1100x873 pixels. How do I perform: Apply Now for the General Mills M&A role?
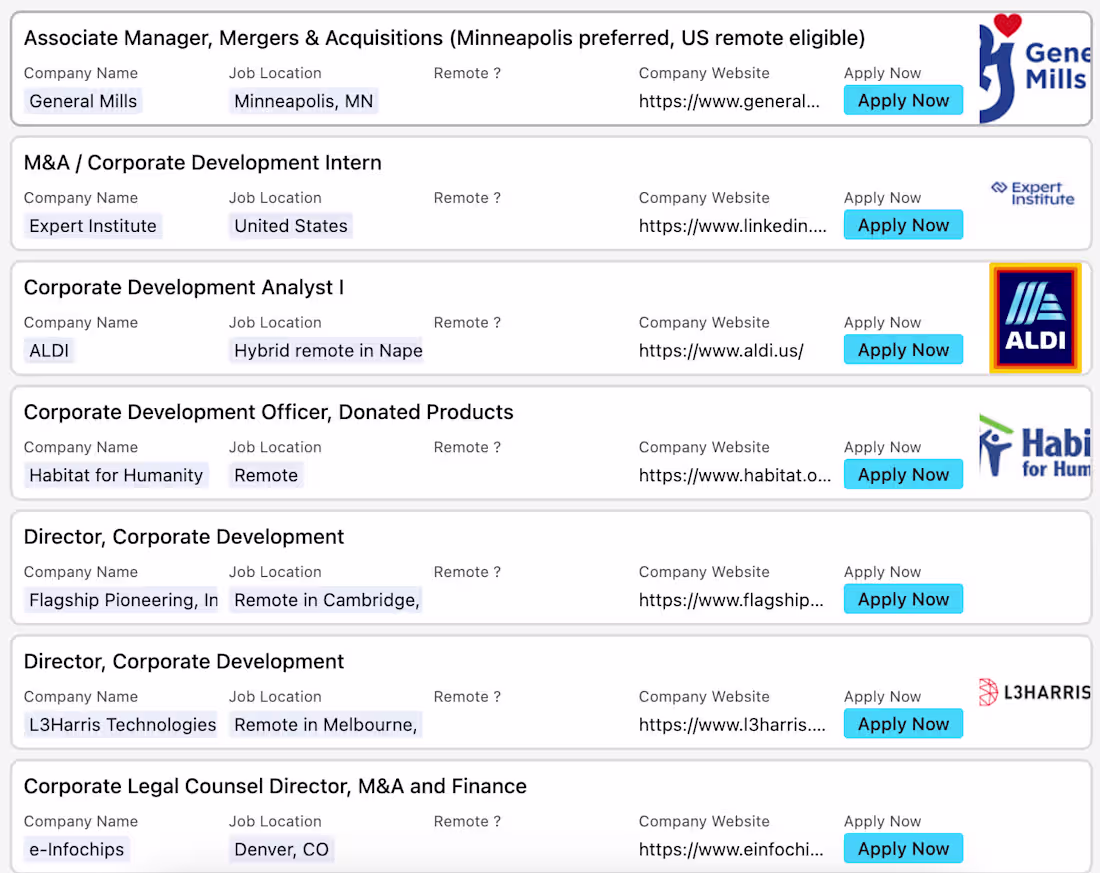(903, 100)
